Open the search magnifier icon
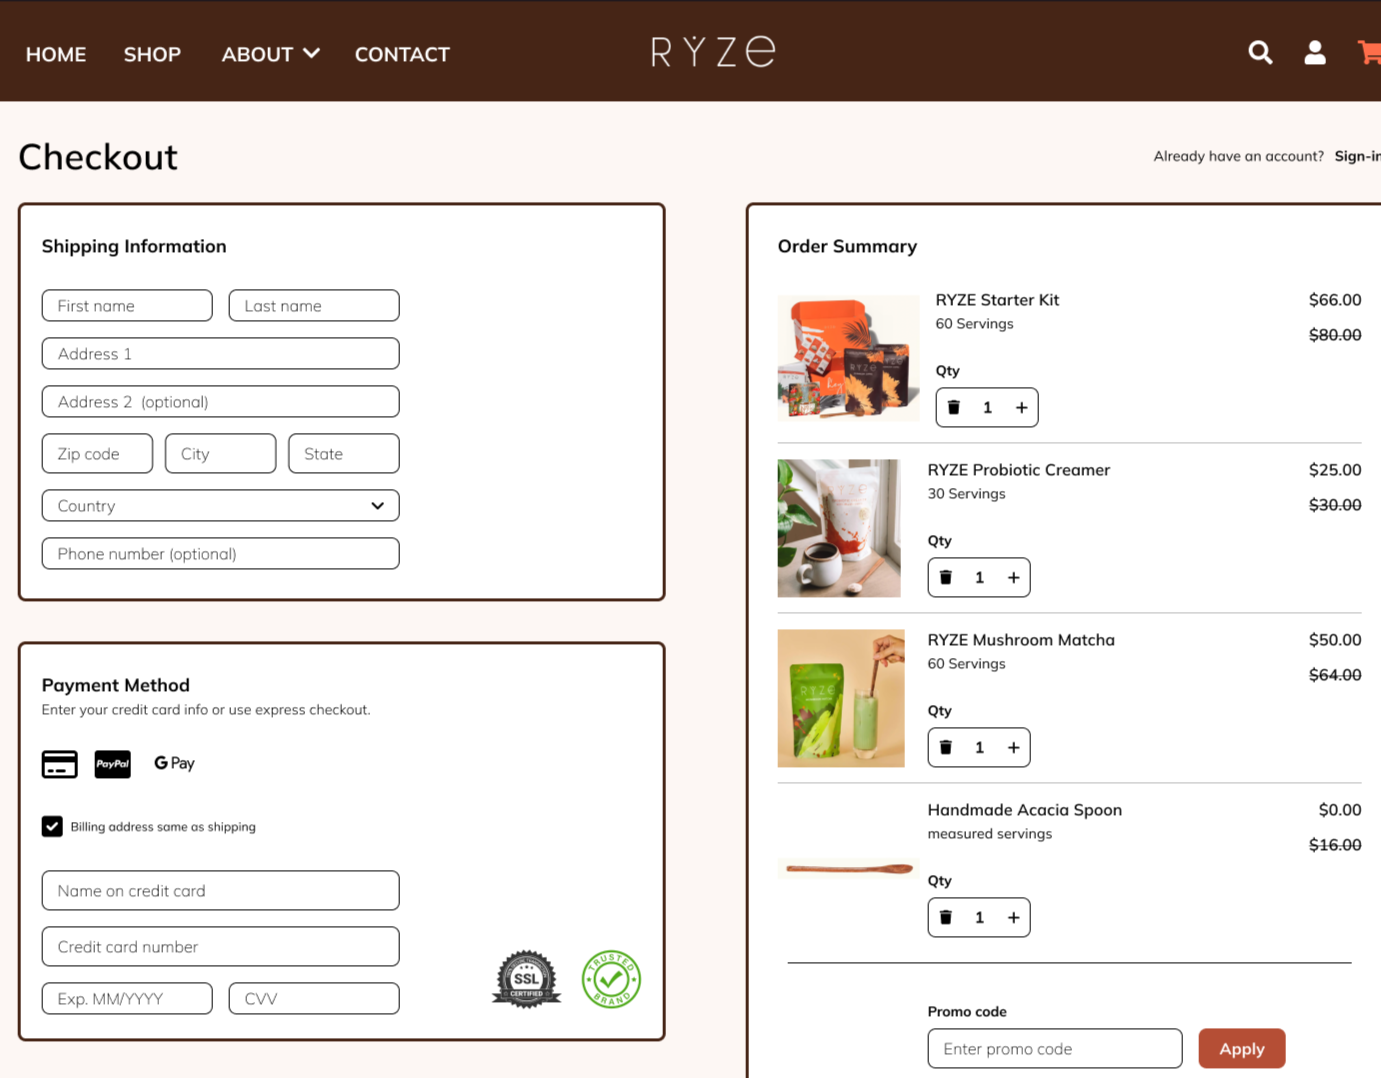 click(1260, 53)
